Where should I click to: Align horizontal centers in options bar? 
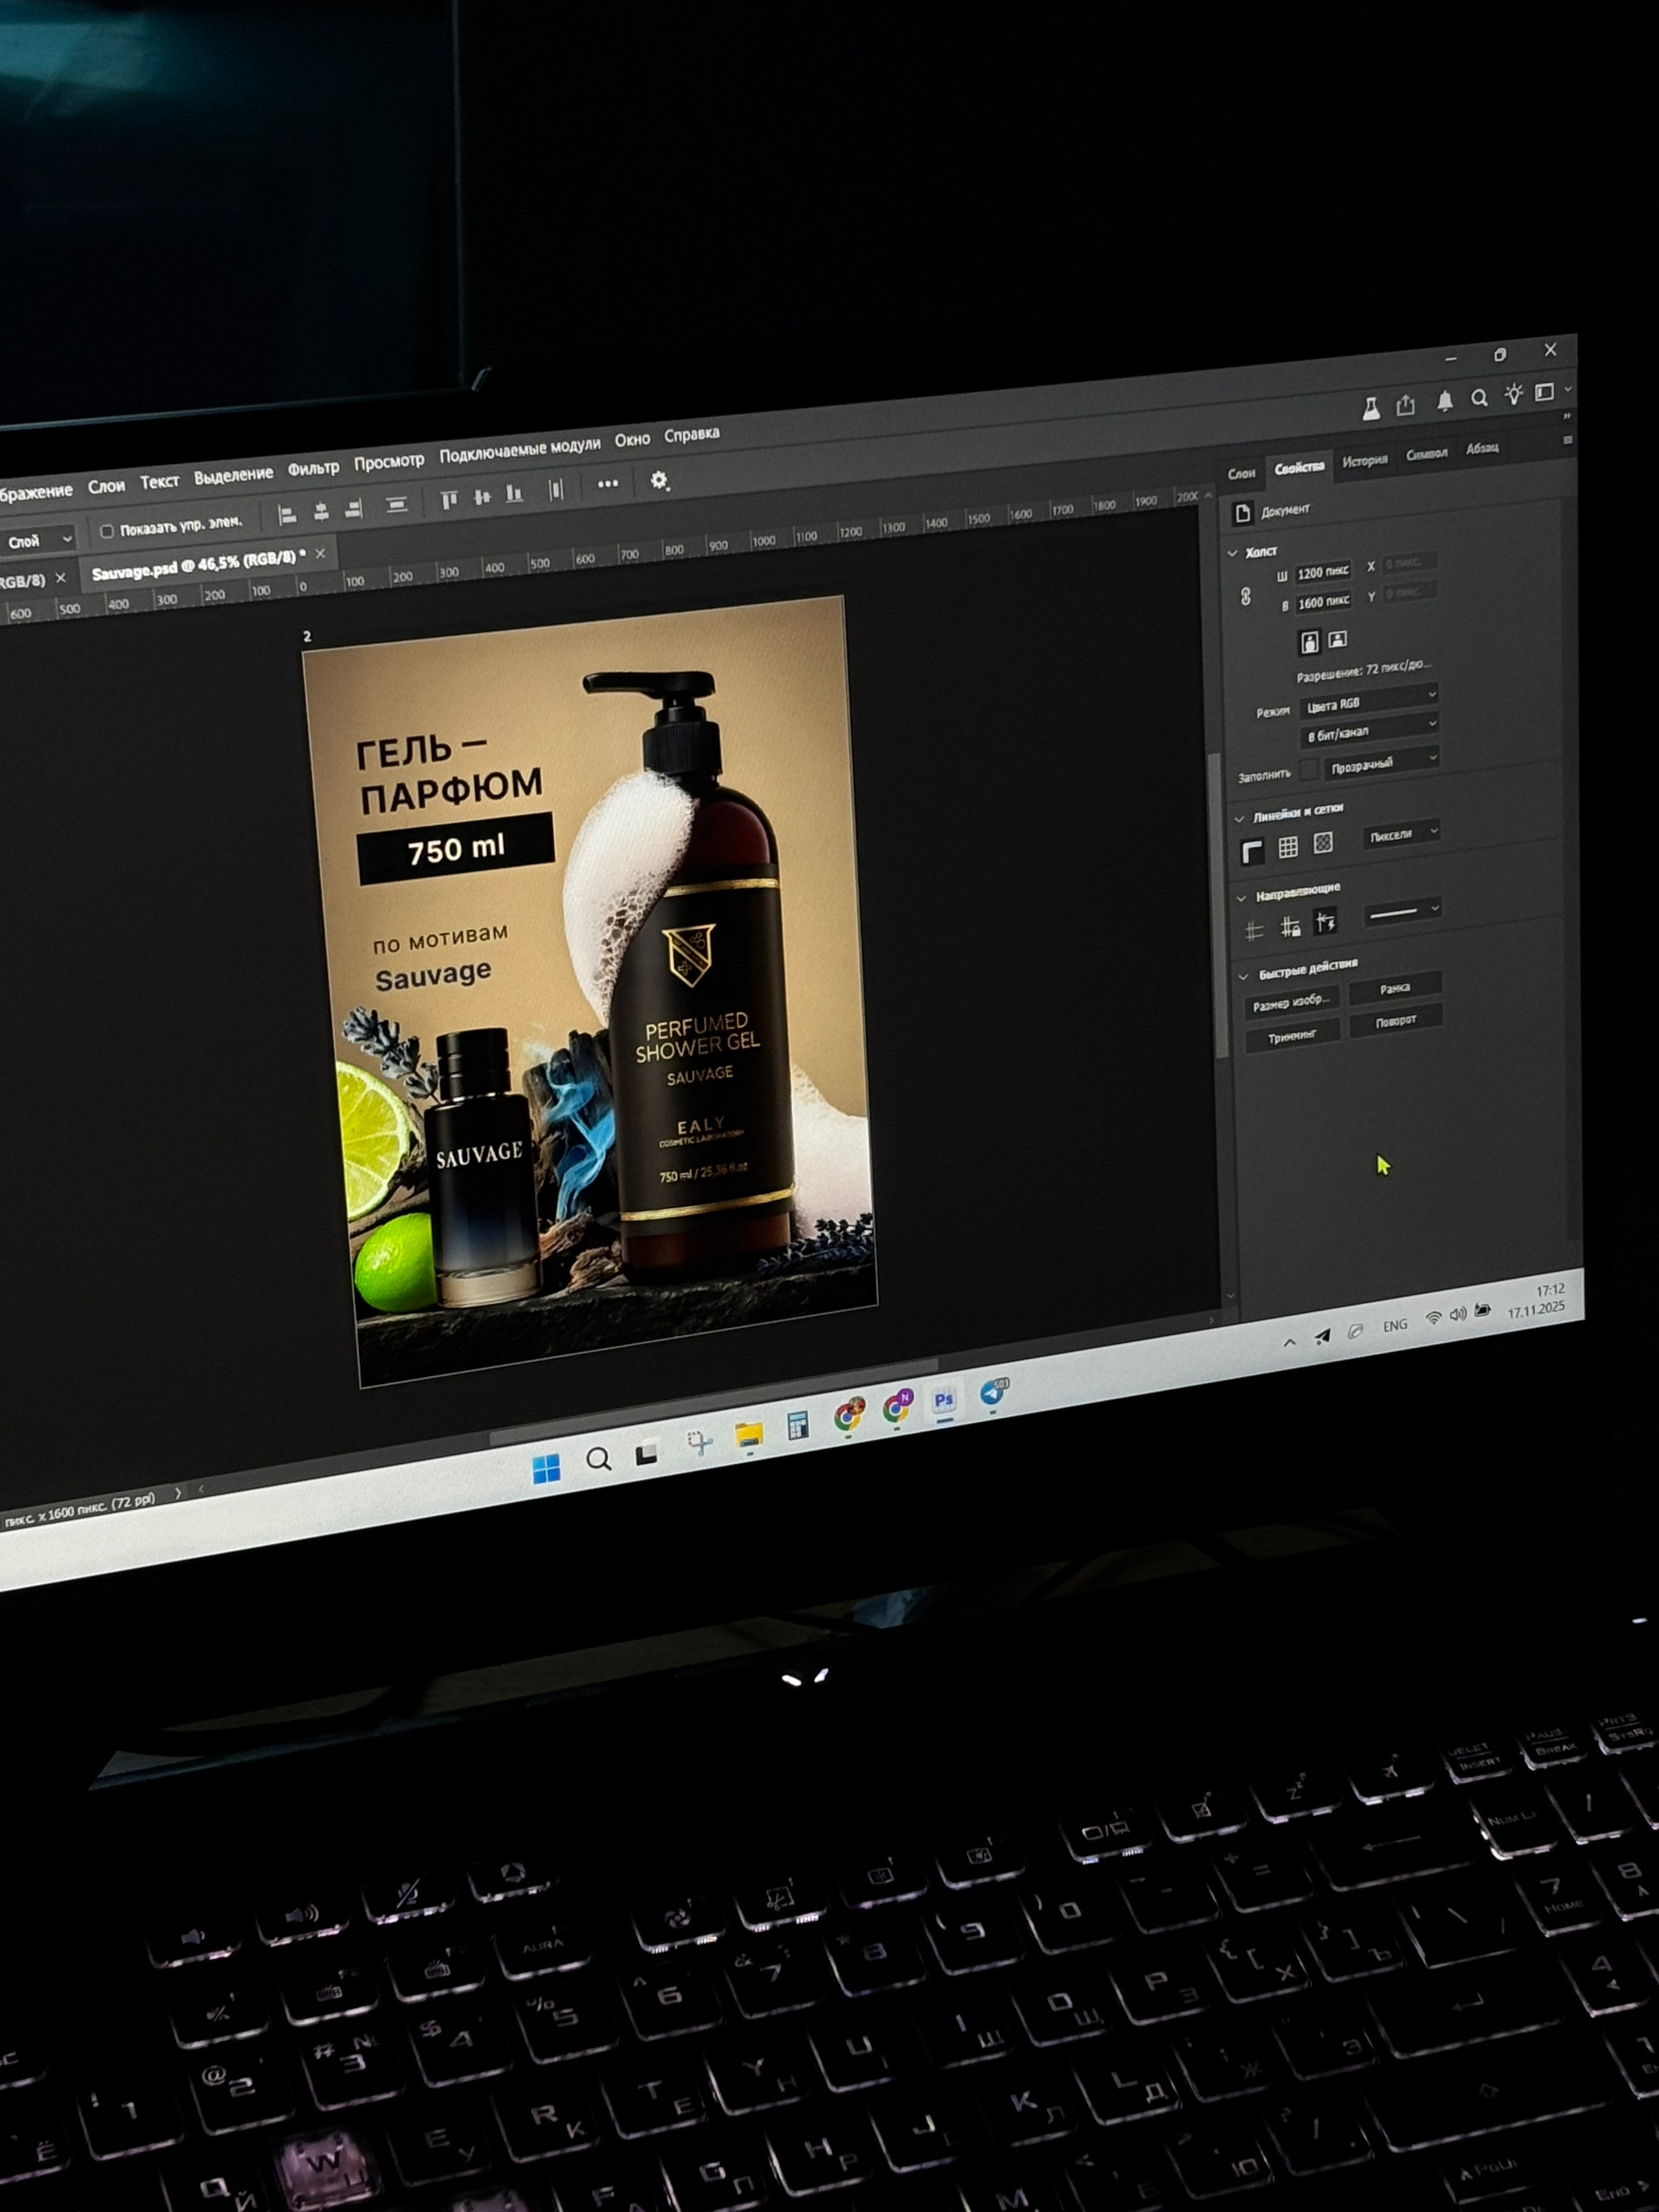tap(321, 512)
